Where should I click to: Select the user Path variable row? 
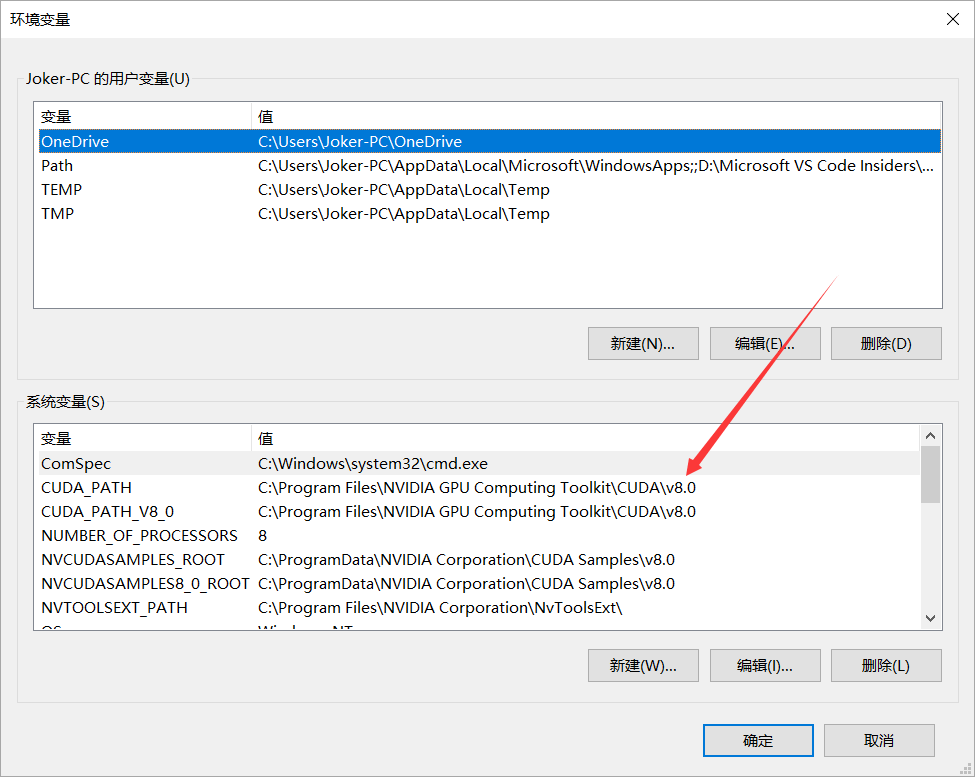(x=489, y=165)
